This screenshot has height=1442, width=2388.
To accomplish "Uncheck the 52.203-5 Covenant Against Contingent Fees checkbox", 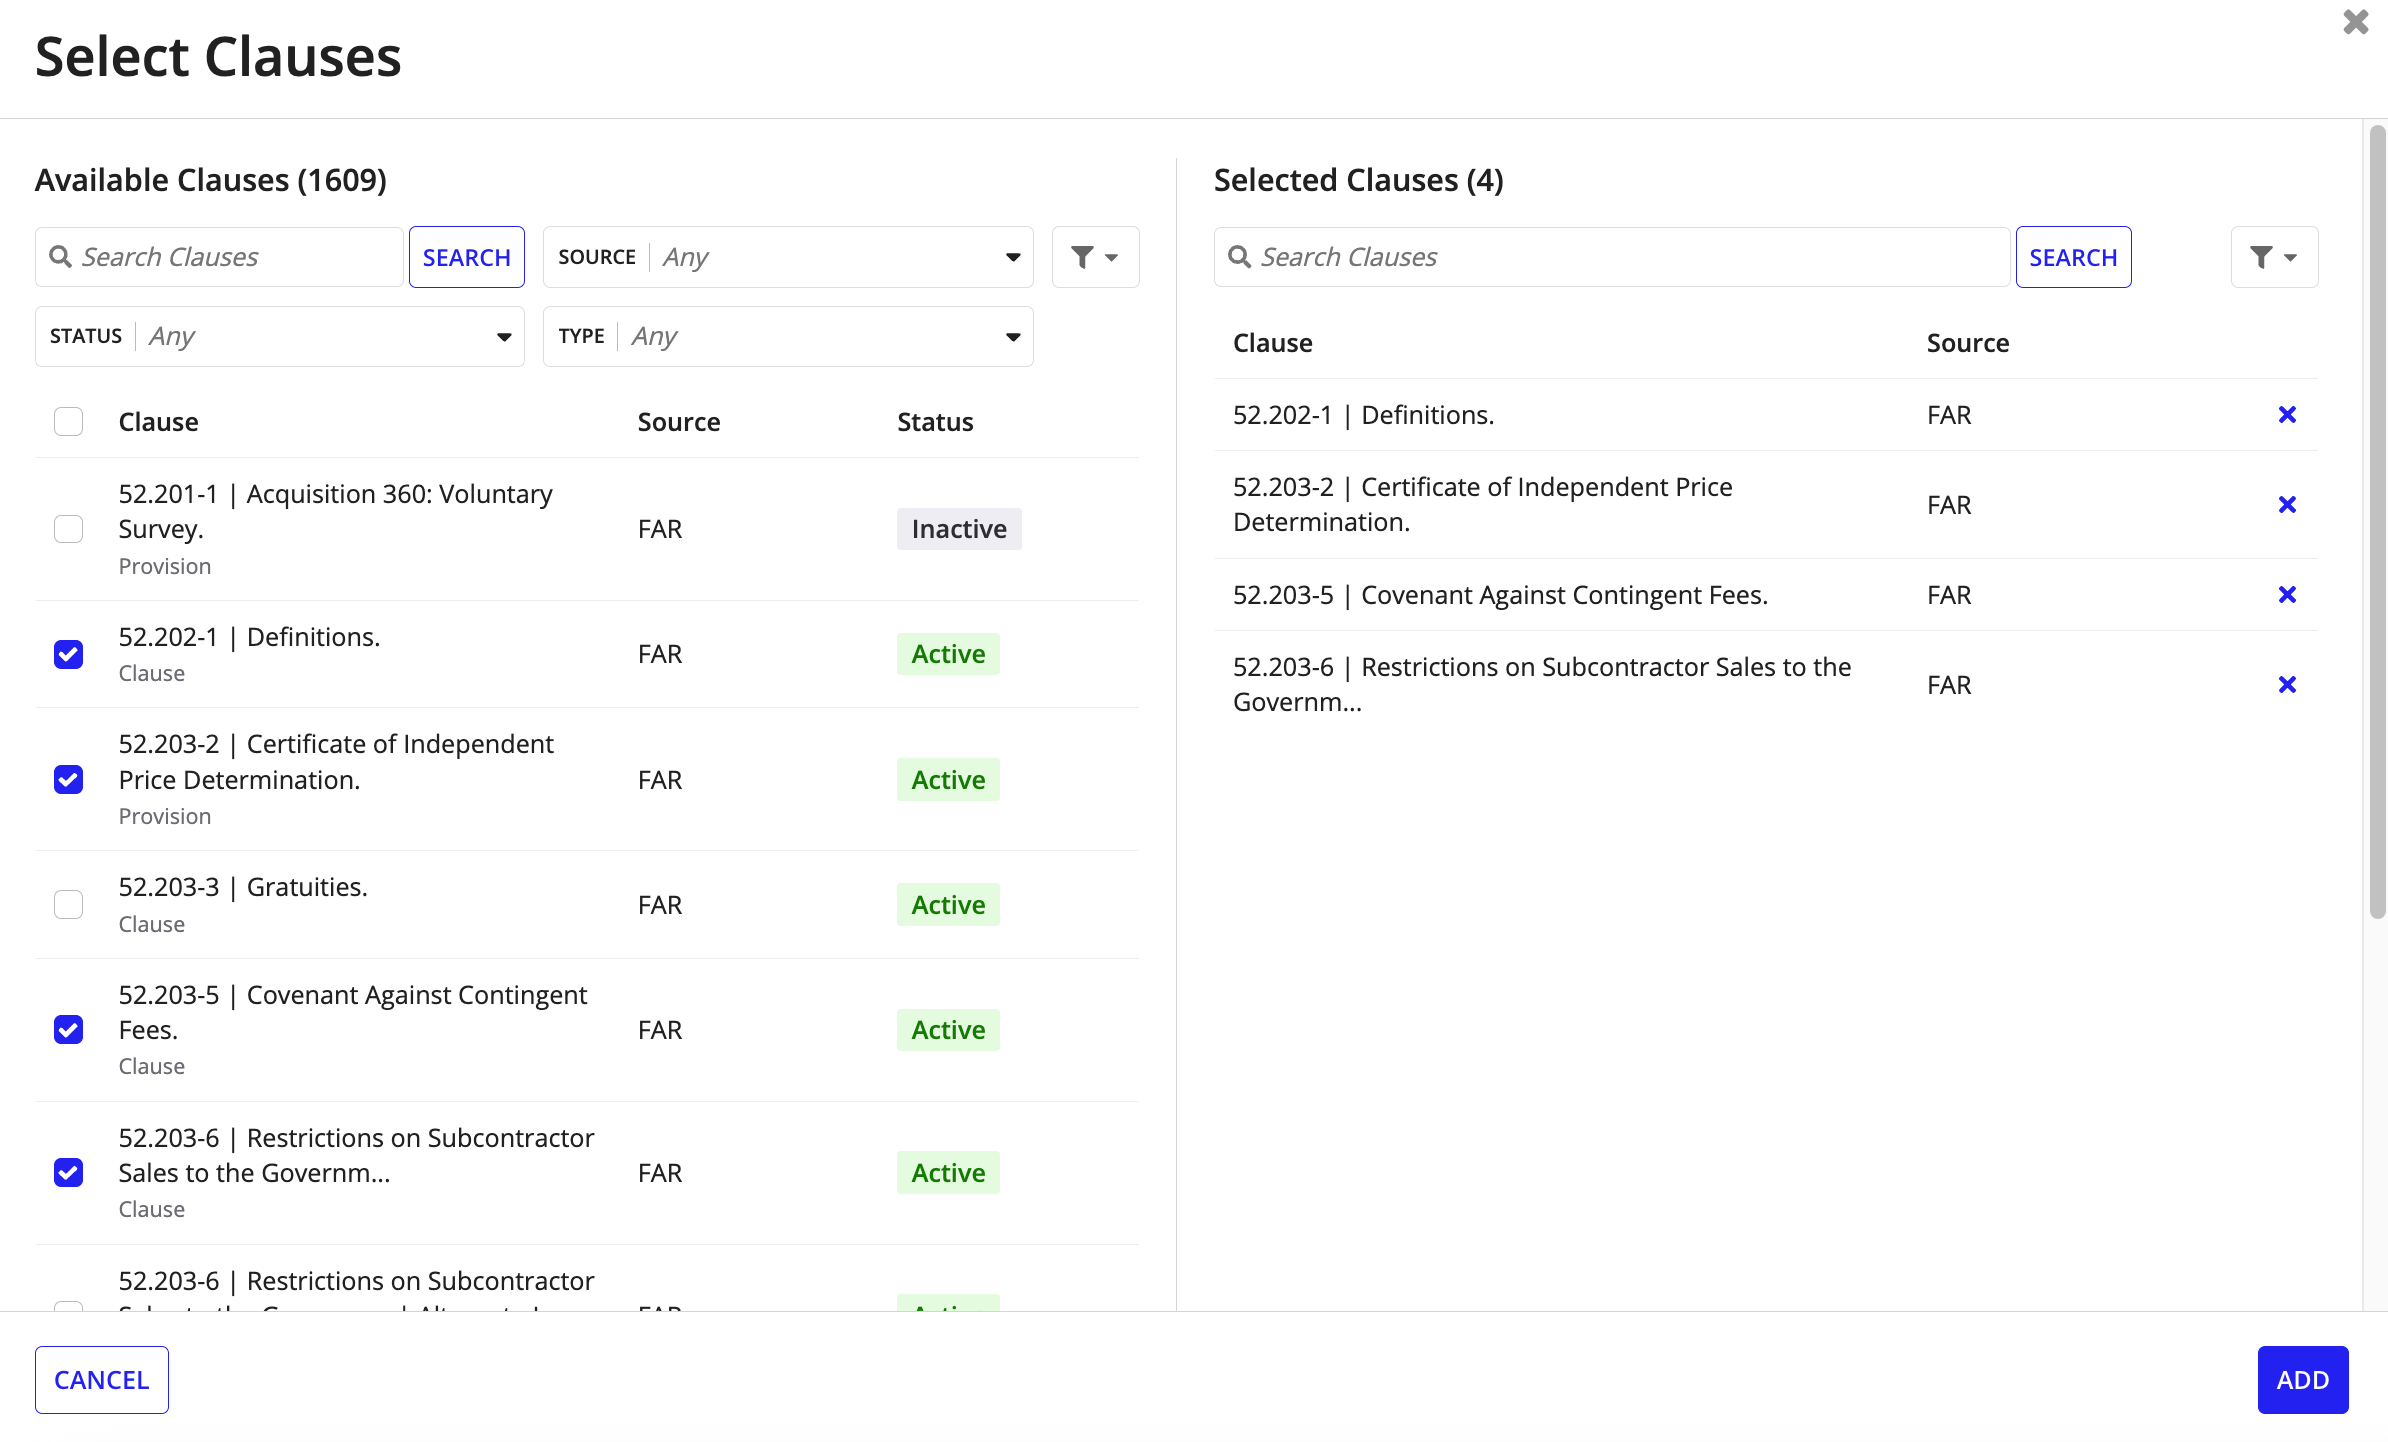I will click(x=68, y=1030).
